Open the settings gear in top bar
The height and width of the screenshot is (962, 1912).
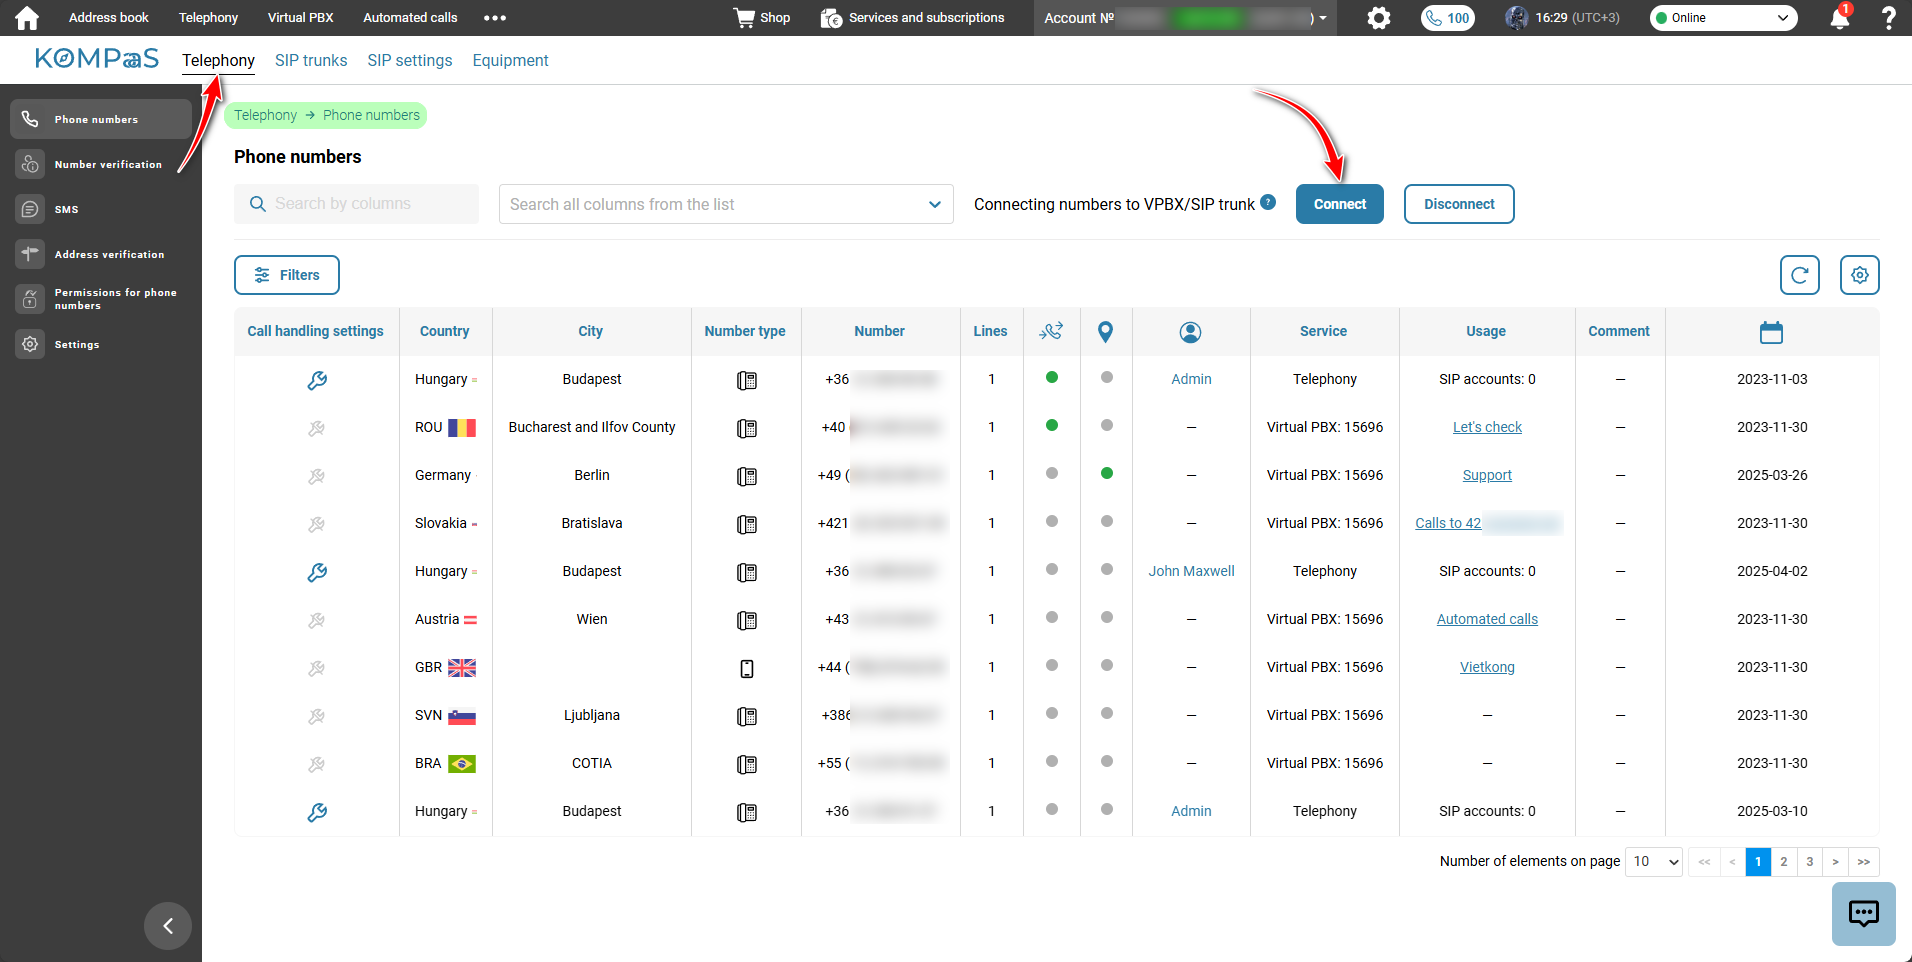(1379, 18)
